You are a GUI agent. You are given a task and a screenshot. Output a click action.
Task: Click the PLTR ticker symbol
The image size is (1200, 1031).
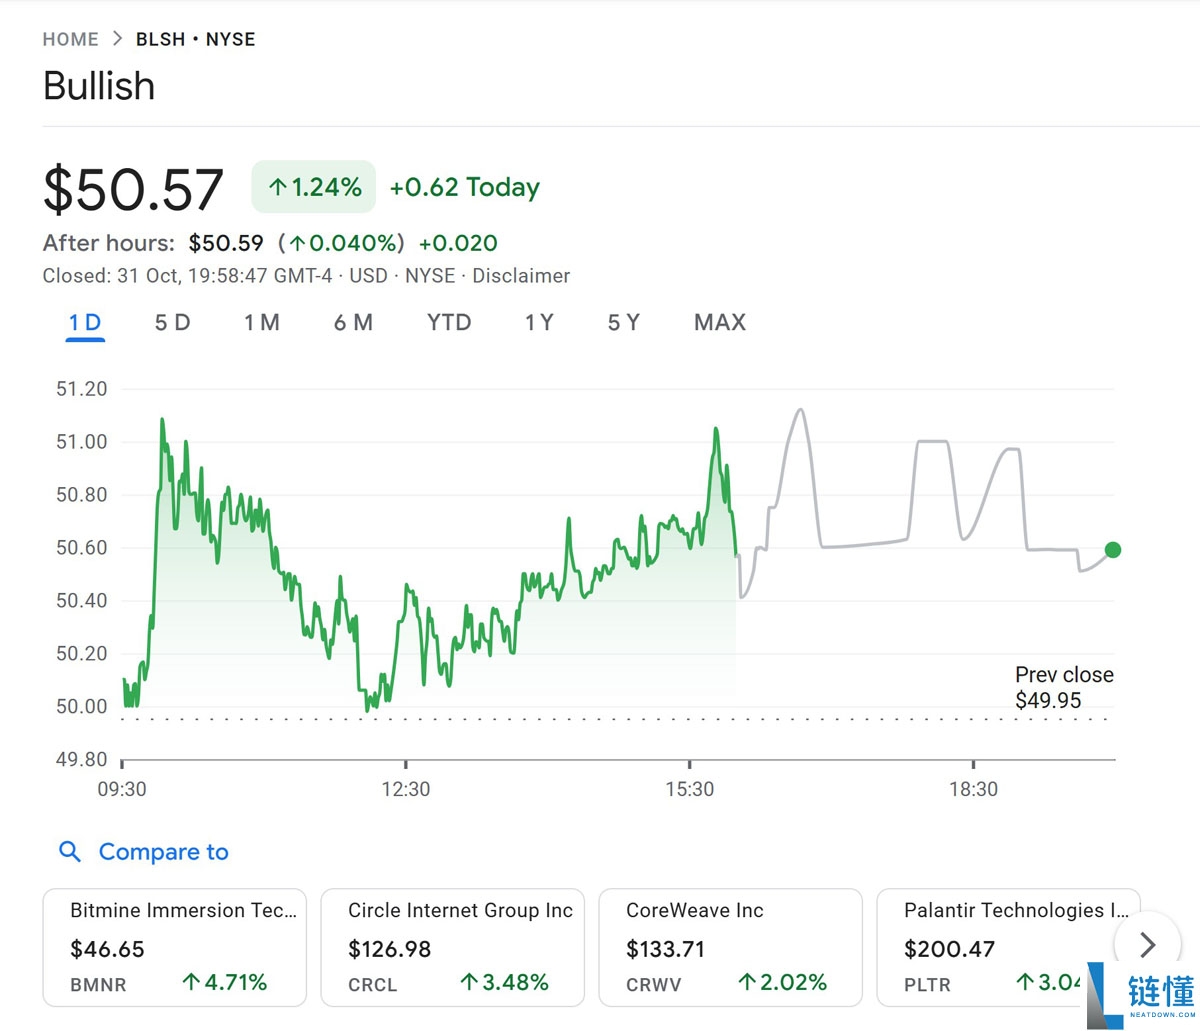click(x=928, y=985)
